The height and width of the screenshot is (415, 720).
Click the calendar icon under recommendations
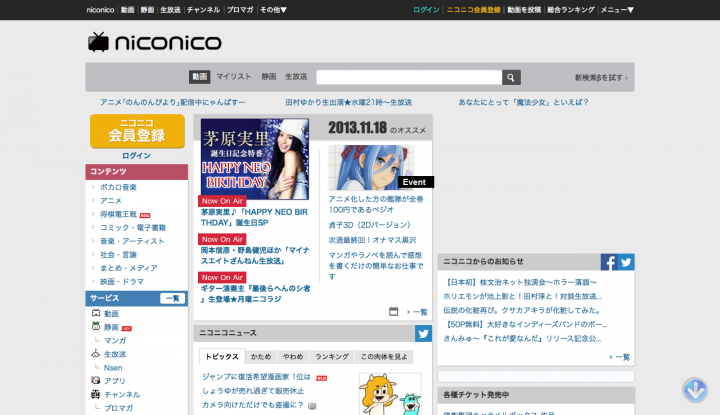pyautogui.click(x=394, y=311)
